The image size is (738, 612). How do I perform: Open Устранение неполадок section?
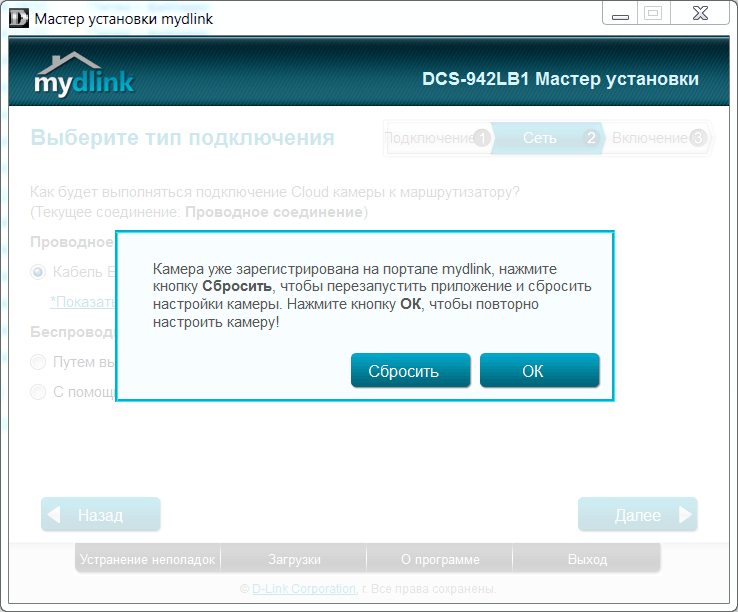coord(147,559)
